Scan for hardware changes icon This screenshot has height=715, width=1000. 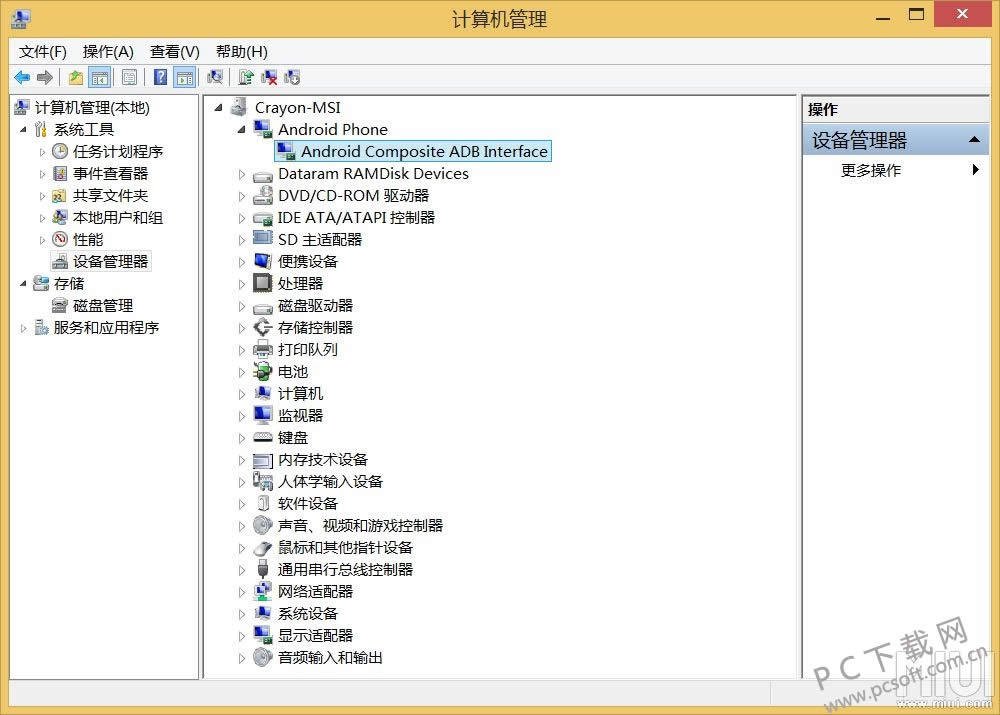(214, 78)
